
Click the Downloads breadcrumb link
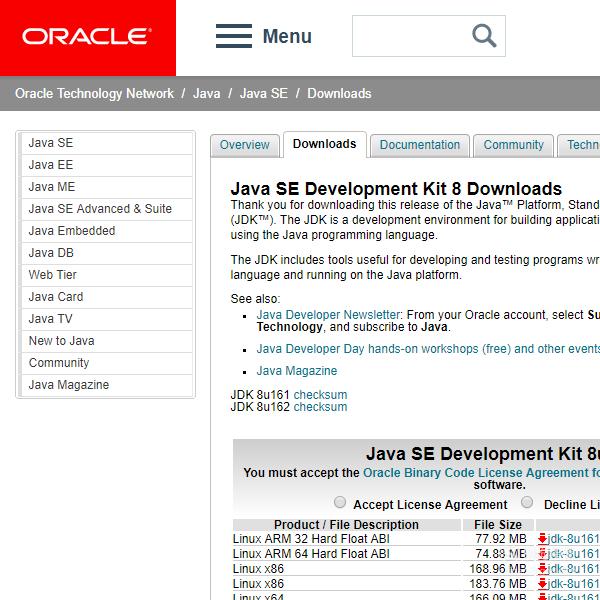[339, 94]
